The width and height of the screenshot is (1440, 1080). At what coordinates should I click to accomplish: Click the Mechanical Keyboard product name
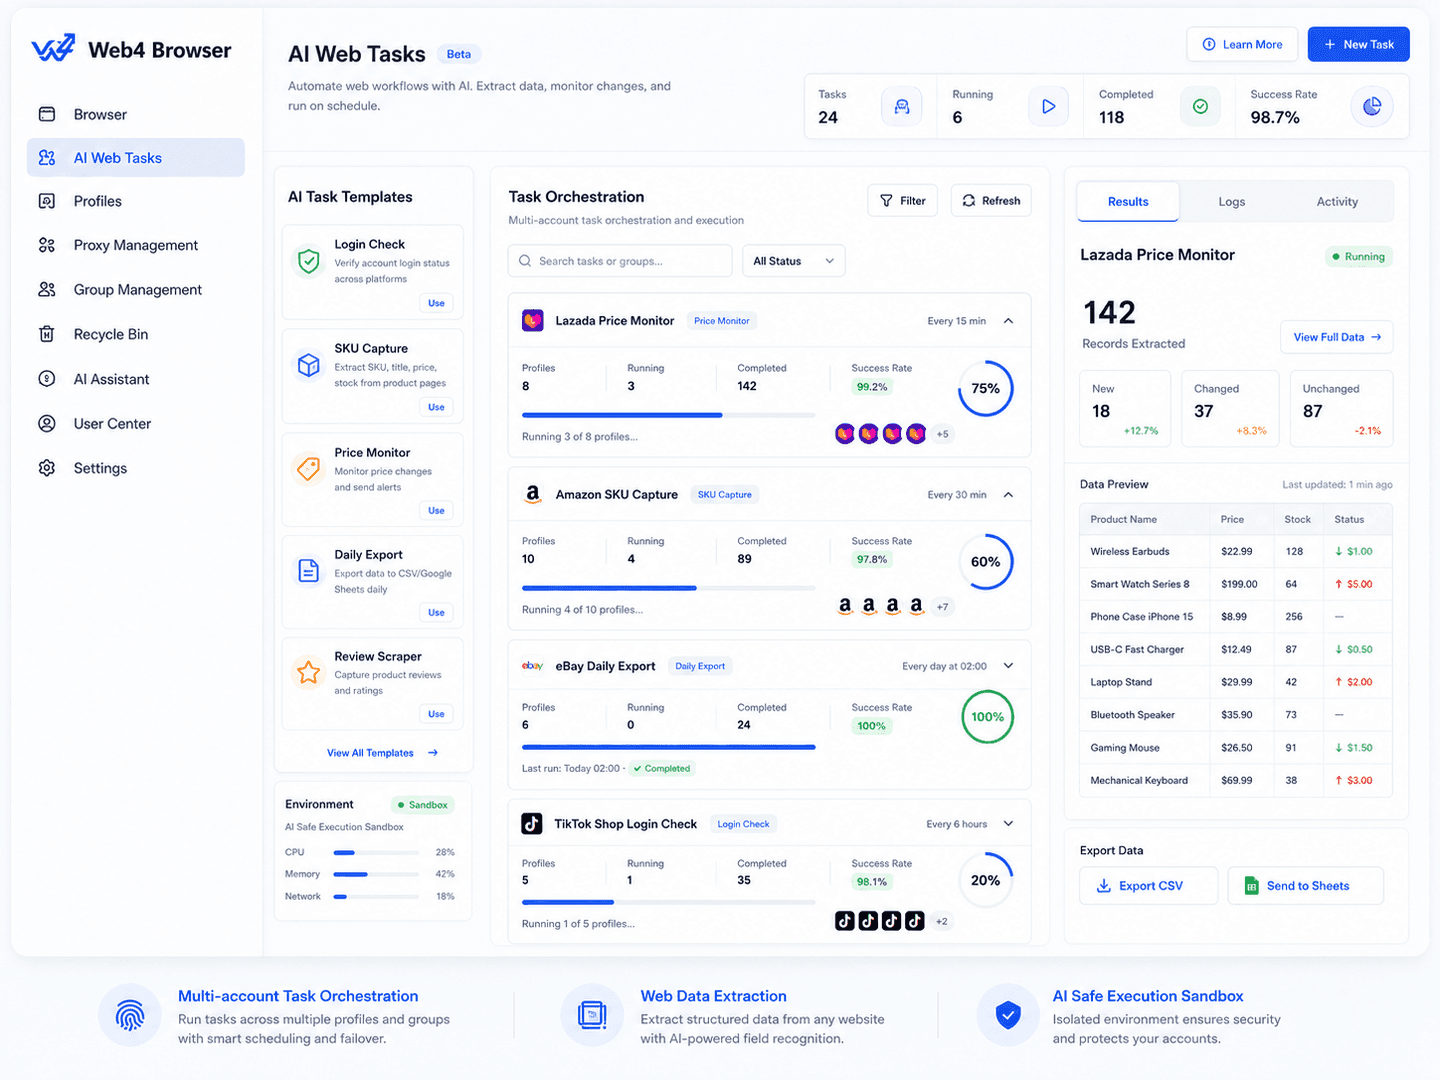pyautogui.click(x=1139, y=780)
